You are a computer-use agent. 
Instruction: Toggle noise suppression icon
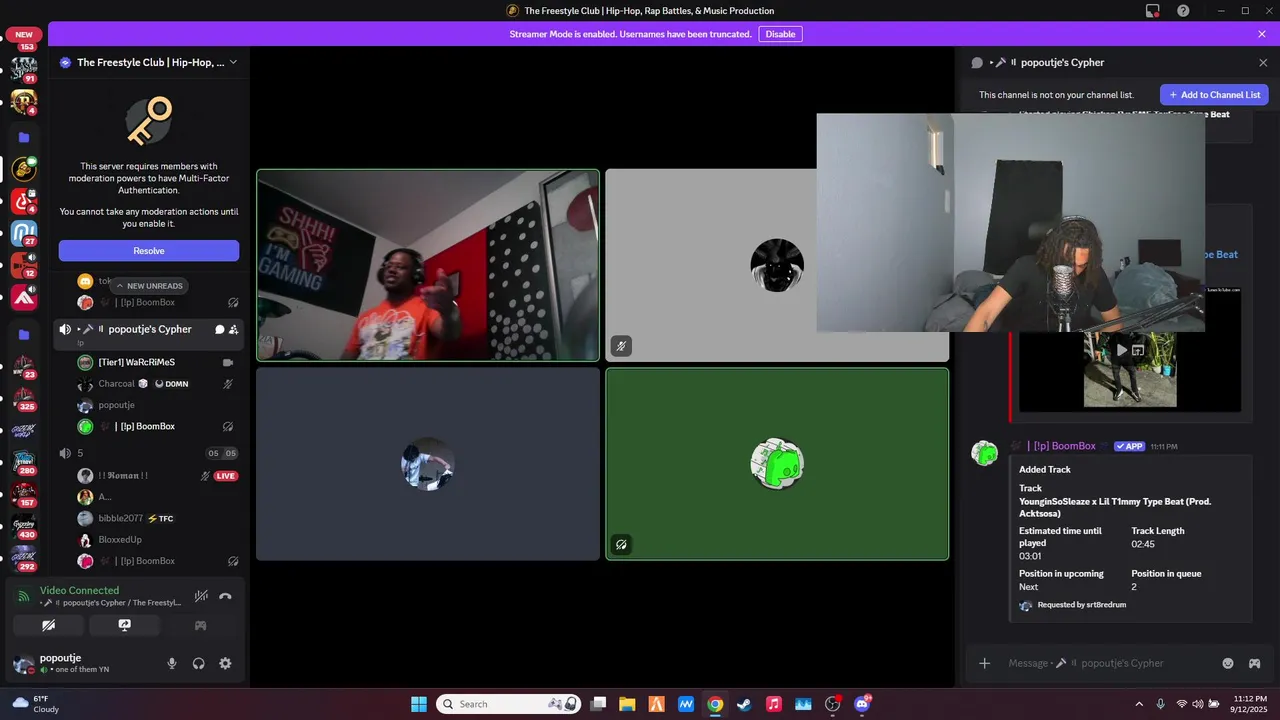coord(201,596)
